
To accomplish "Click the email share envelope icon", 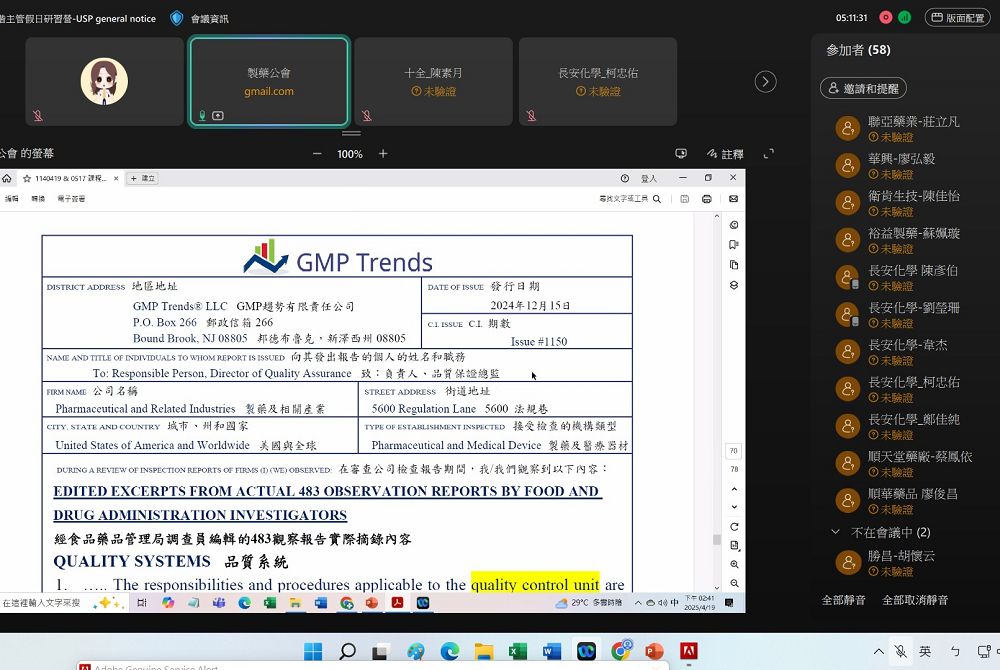I will click(x=733, y=199).
